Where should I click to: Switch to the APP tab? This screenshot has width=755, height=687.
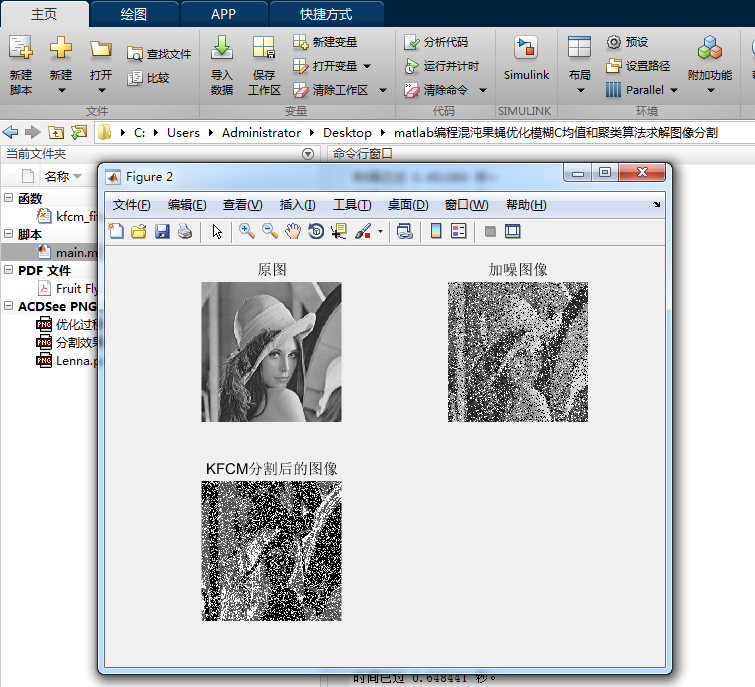point(223,14)
